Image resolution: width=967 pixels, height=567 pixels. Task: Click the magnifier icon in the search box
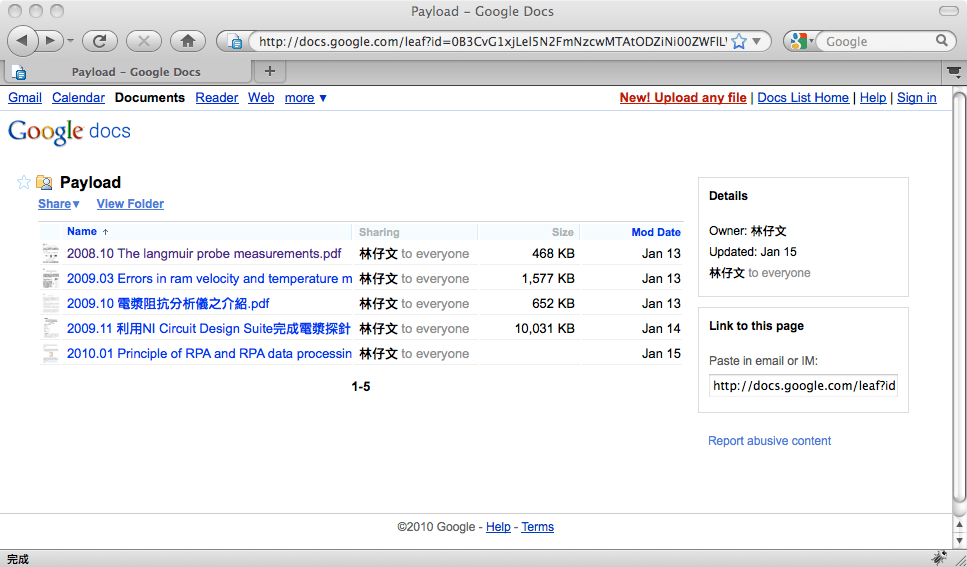point(941,41)
